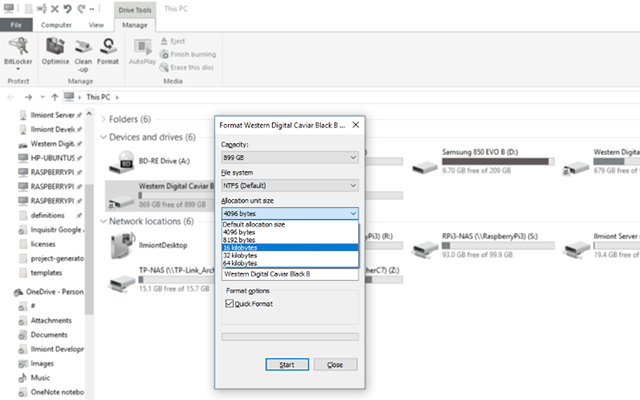The height and width of the screenshot is (400, 640).
Task: Click the Close button in dialog
Action: 335,364
